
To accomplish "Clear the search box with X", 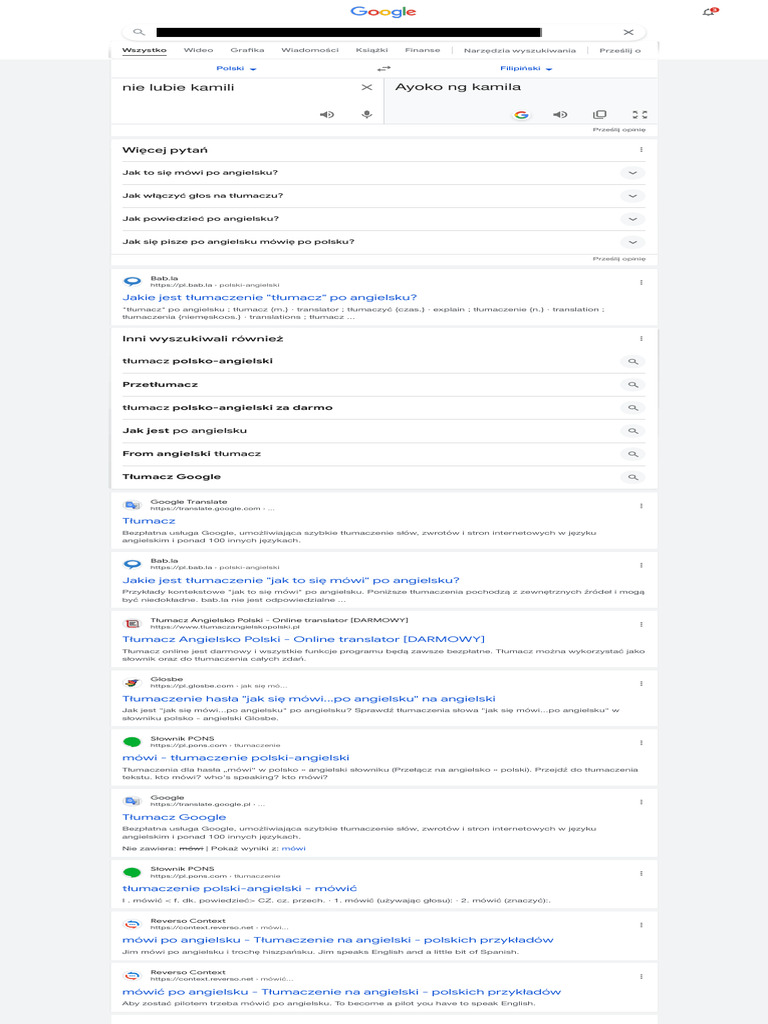I will tap(628, 32).
